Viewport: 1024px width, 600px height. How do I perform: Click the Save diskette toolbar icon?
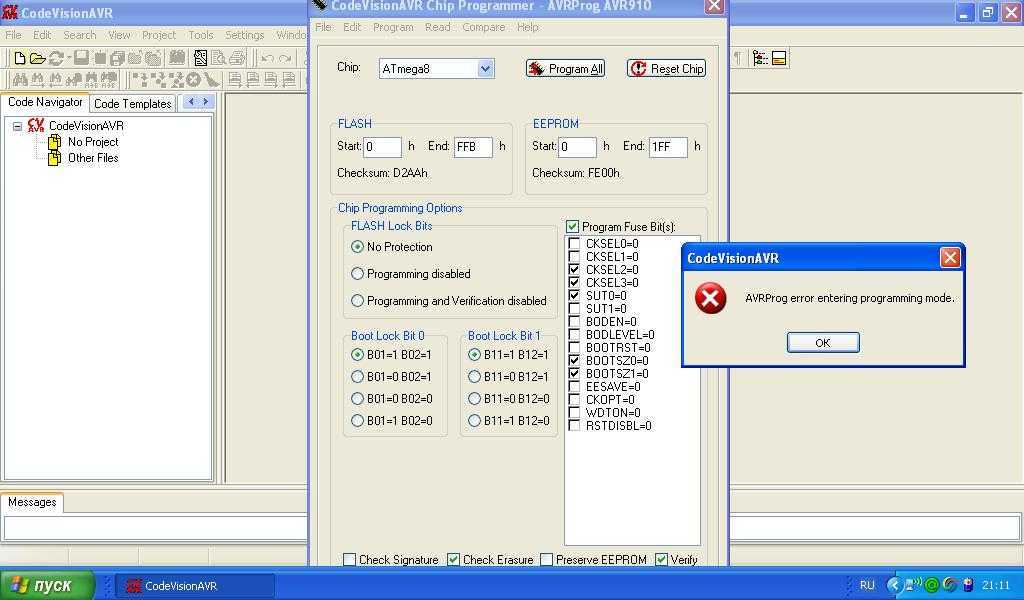click(x=81, y=58)
